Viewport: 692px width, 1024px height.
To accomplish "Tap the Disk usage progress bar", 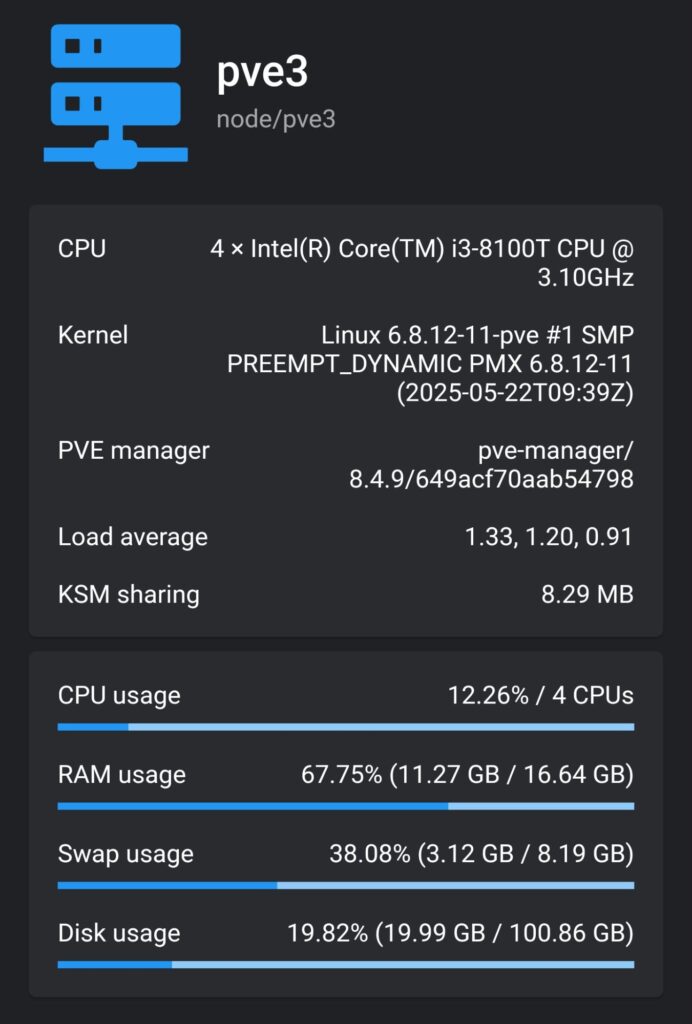I will pyautogui.click(x=345, y=965).
